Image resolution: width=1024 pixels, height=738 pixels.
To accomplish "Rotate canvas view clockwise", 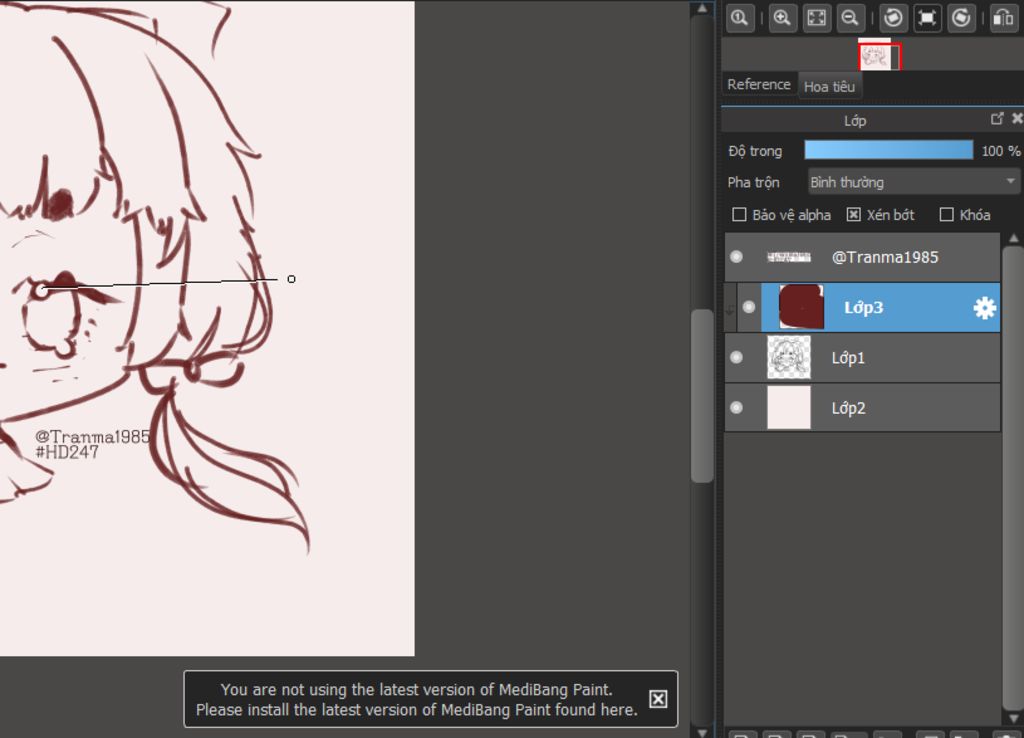I will (961, 18).
